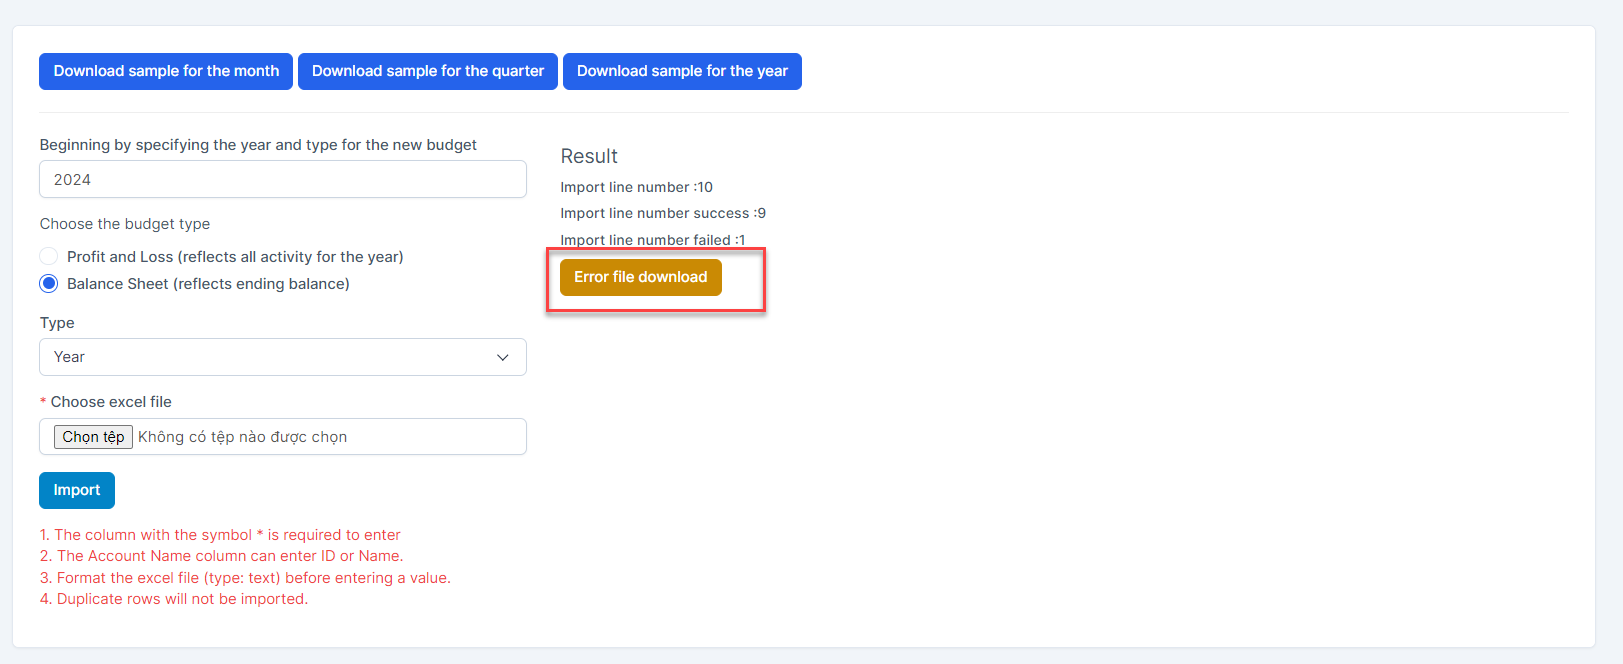Focus the budget year field showing 2024

283,179
